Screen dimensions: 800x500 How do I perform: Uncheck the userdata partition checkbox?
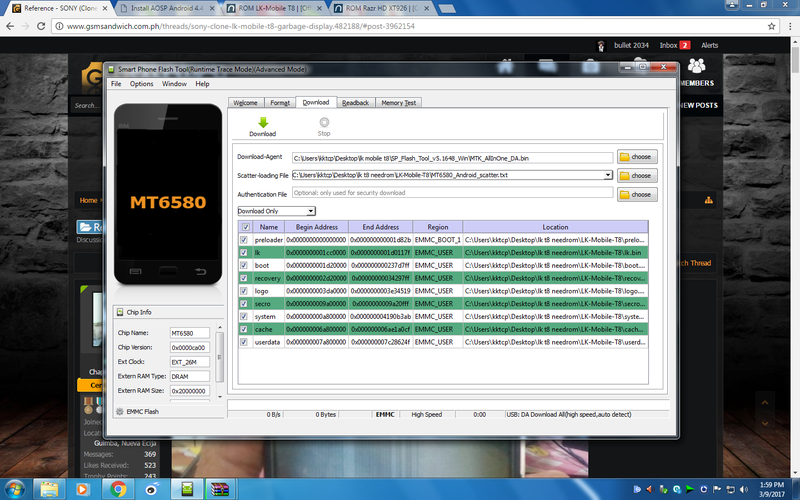tap(244, 342)
